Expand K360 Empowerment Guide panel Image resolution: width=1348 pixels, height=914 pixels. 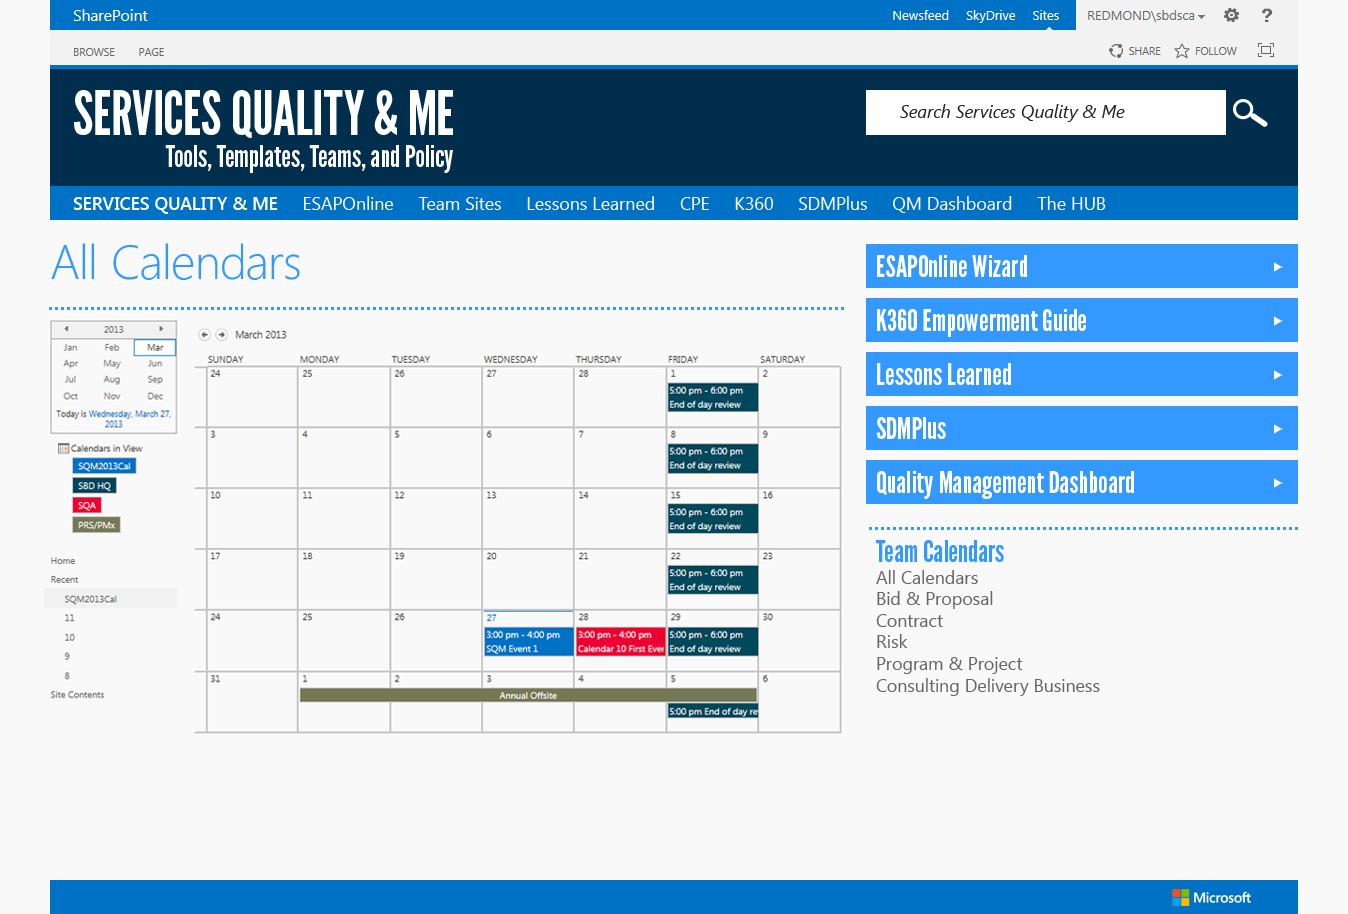(1082, 320)
